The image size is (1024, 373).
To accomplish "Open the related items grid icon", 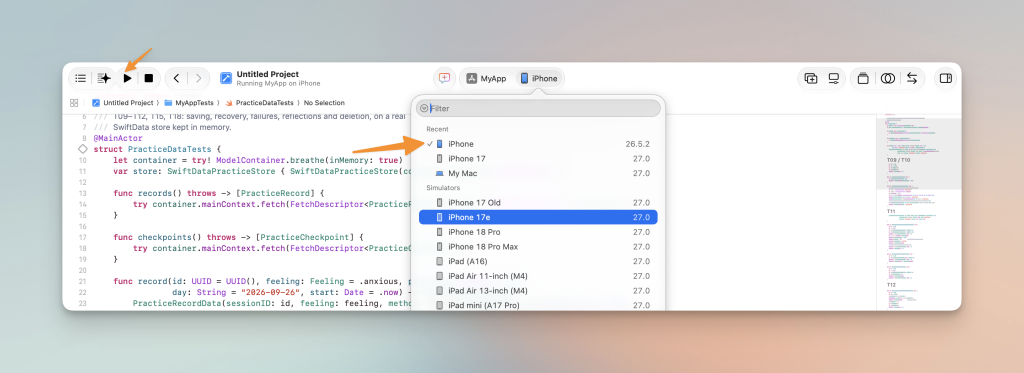I will pyautogui.click(x=74, y=103).
